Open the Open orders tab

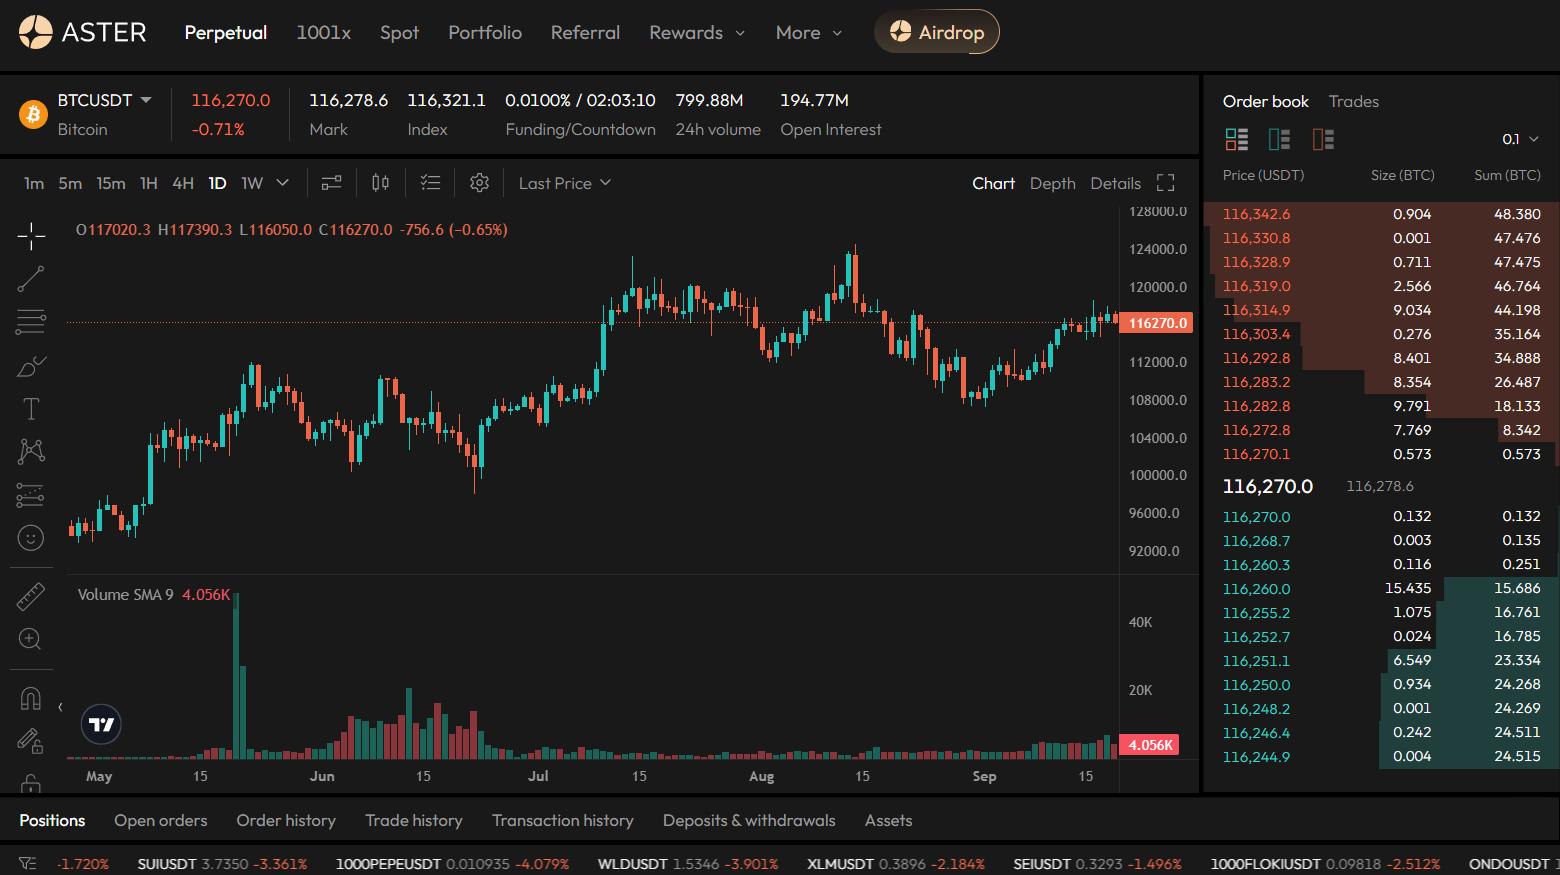tap(160, 820)
